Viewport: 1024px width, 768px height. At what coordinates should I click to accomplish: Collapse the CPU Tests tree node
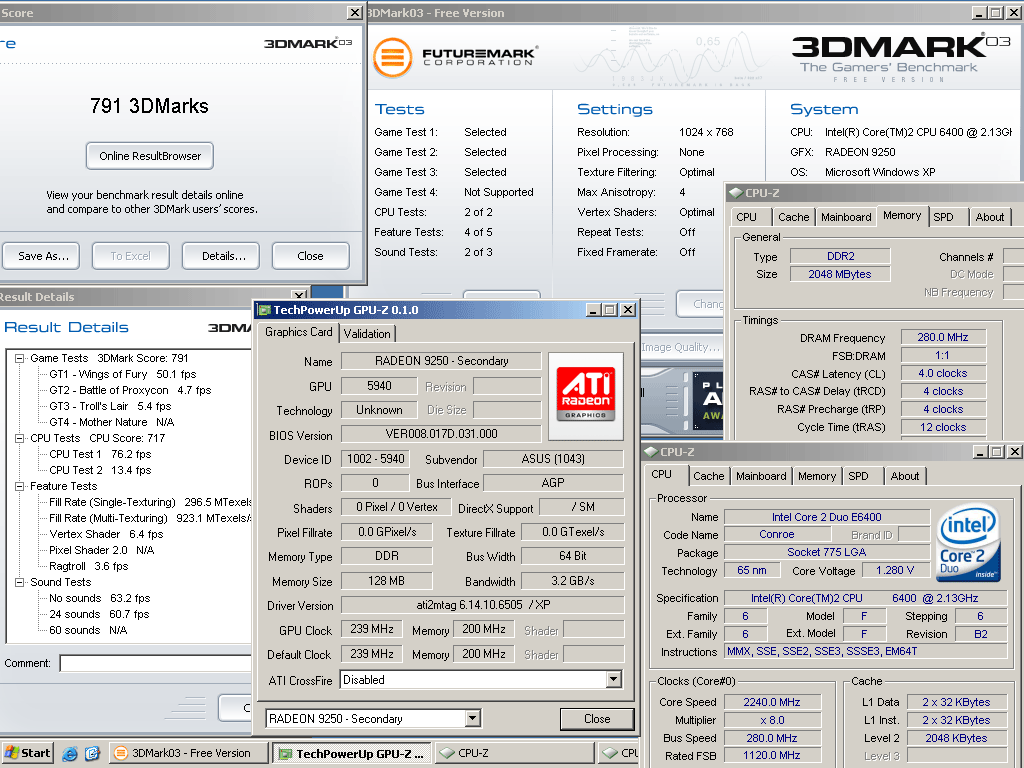pos(20,438)
